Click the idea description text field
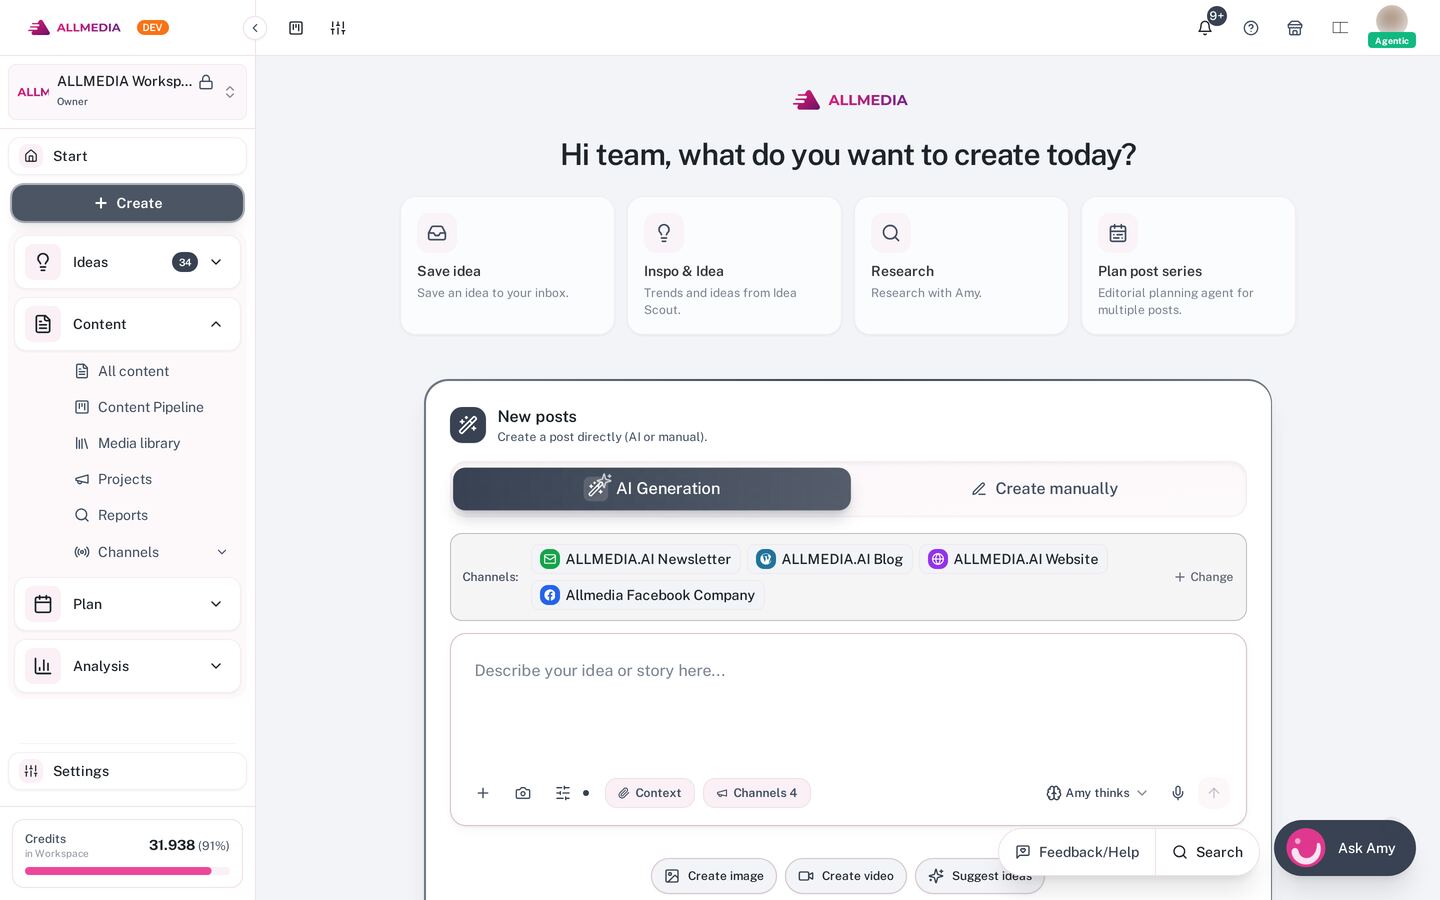Viewport: 1440px width, 900px height. [848, 702]
